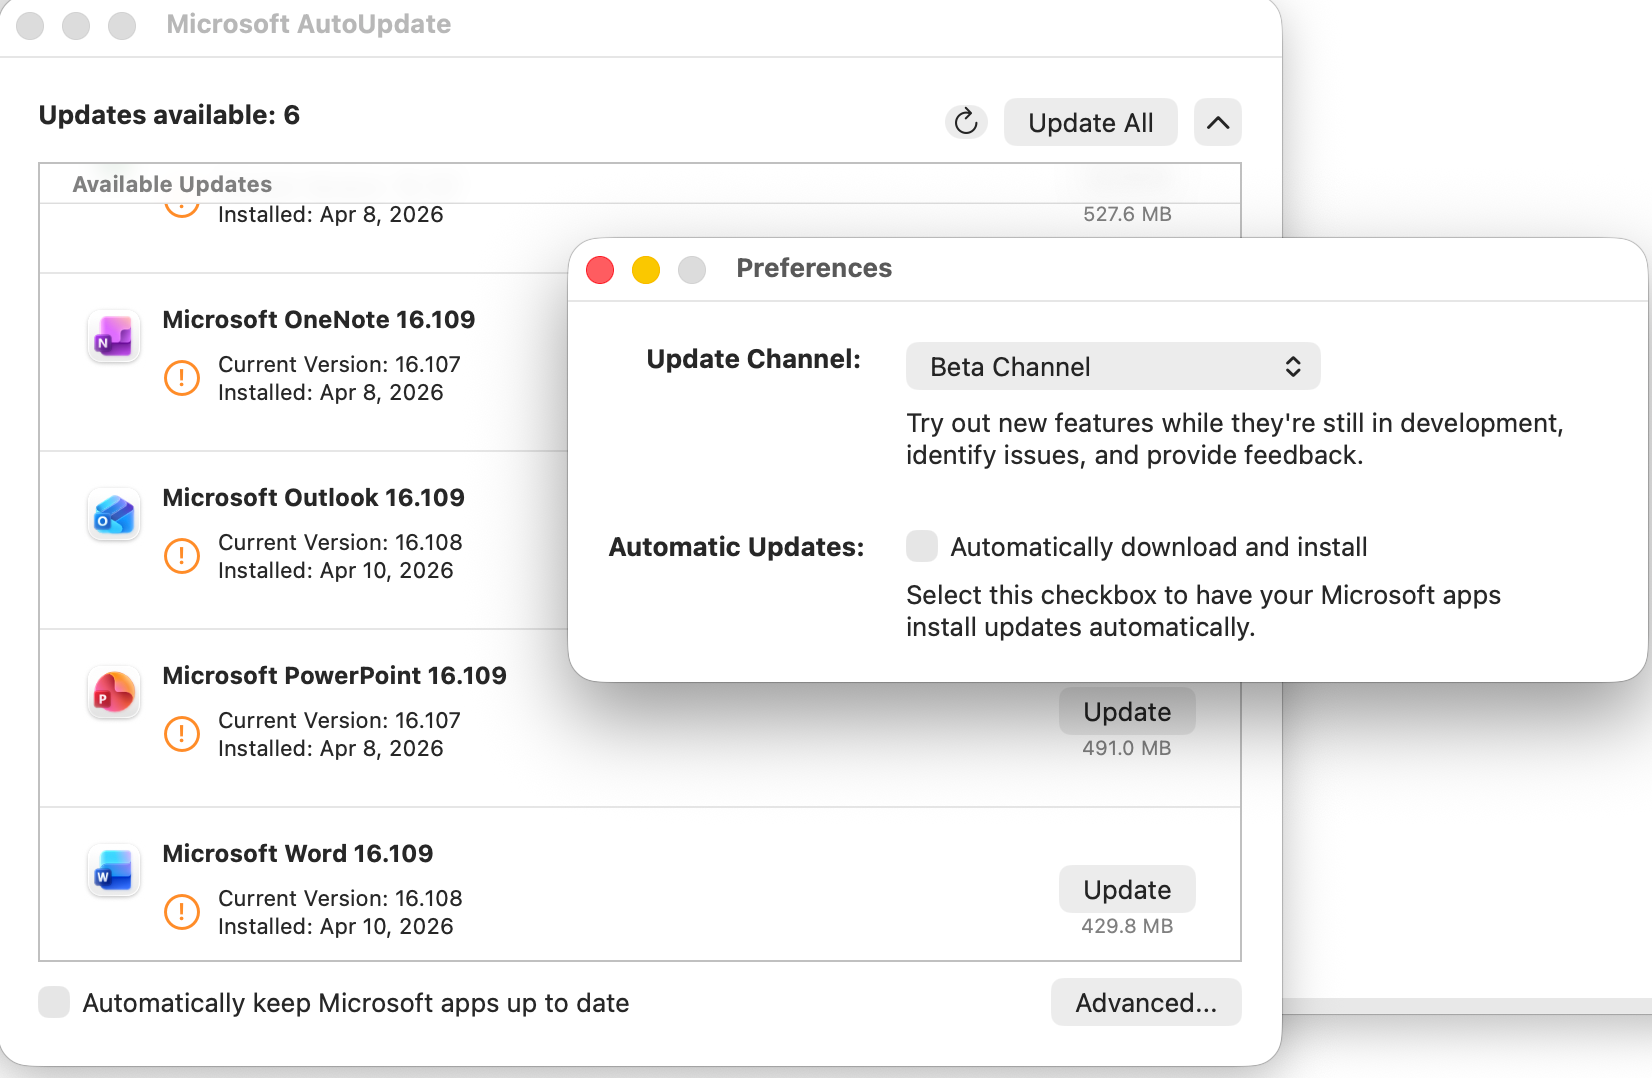This screenshot has height=1078, width=1652.
Task: Click the Updates available: 6 heading
Action: click(x=169, y=115)
